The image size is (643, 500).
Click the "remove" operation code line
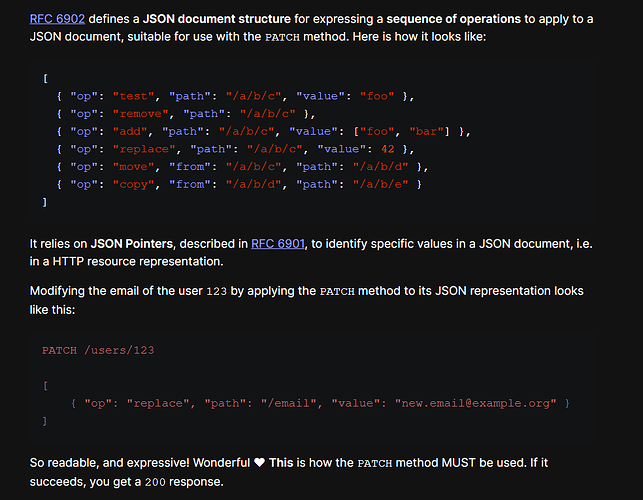click(x=186, y=114)
